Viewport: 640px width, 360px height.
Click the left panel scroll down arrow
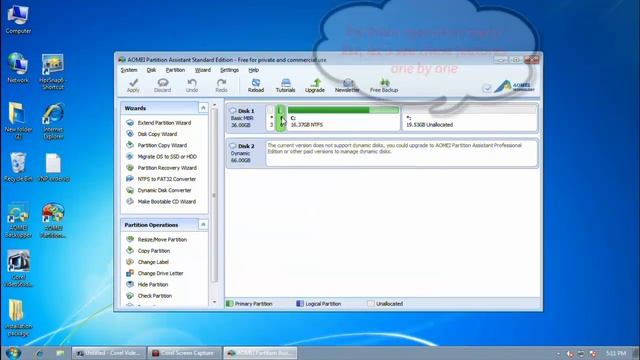click(x=214, y=302)
